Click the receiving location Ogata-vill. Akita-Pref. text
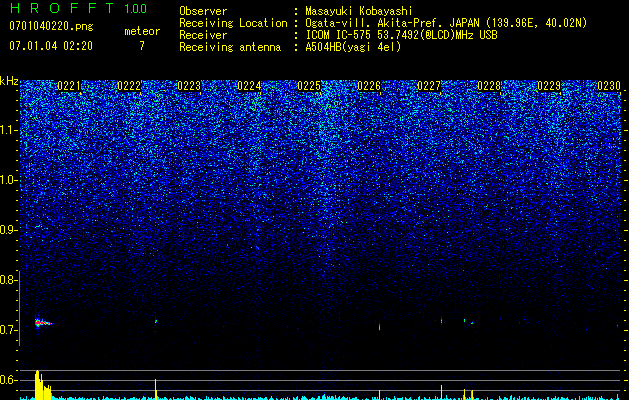 (375, 23)
